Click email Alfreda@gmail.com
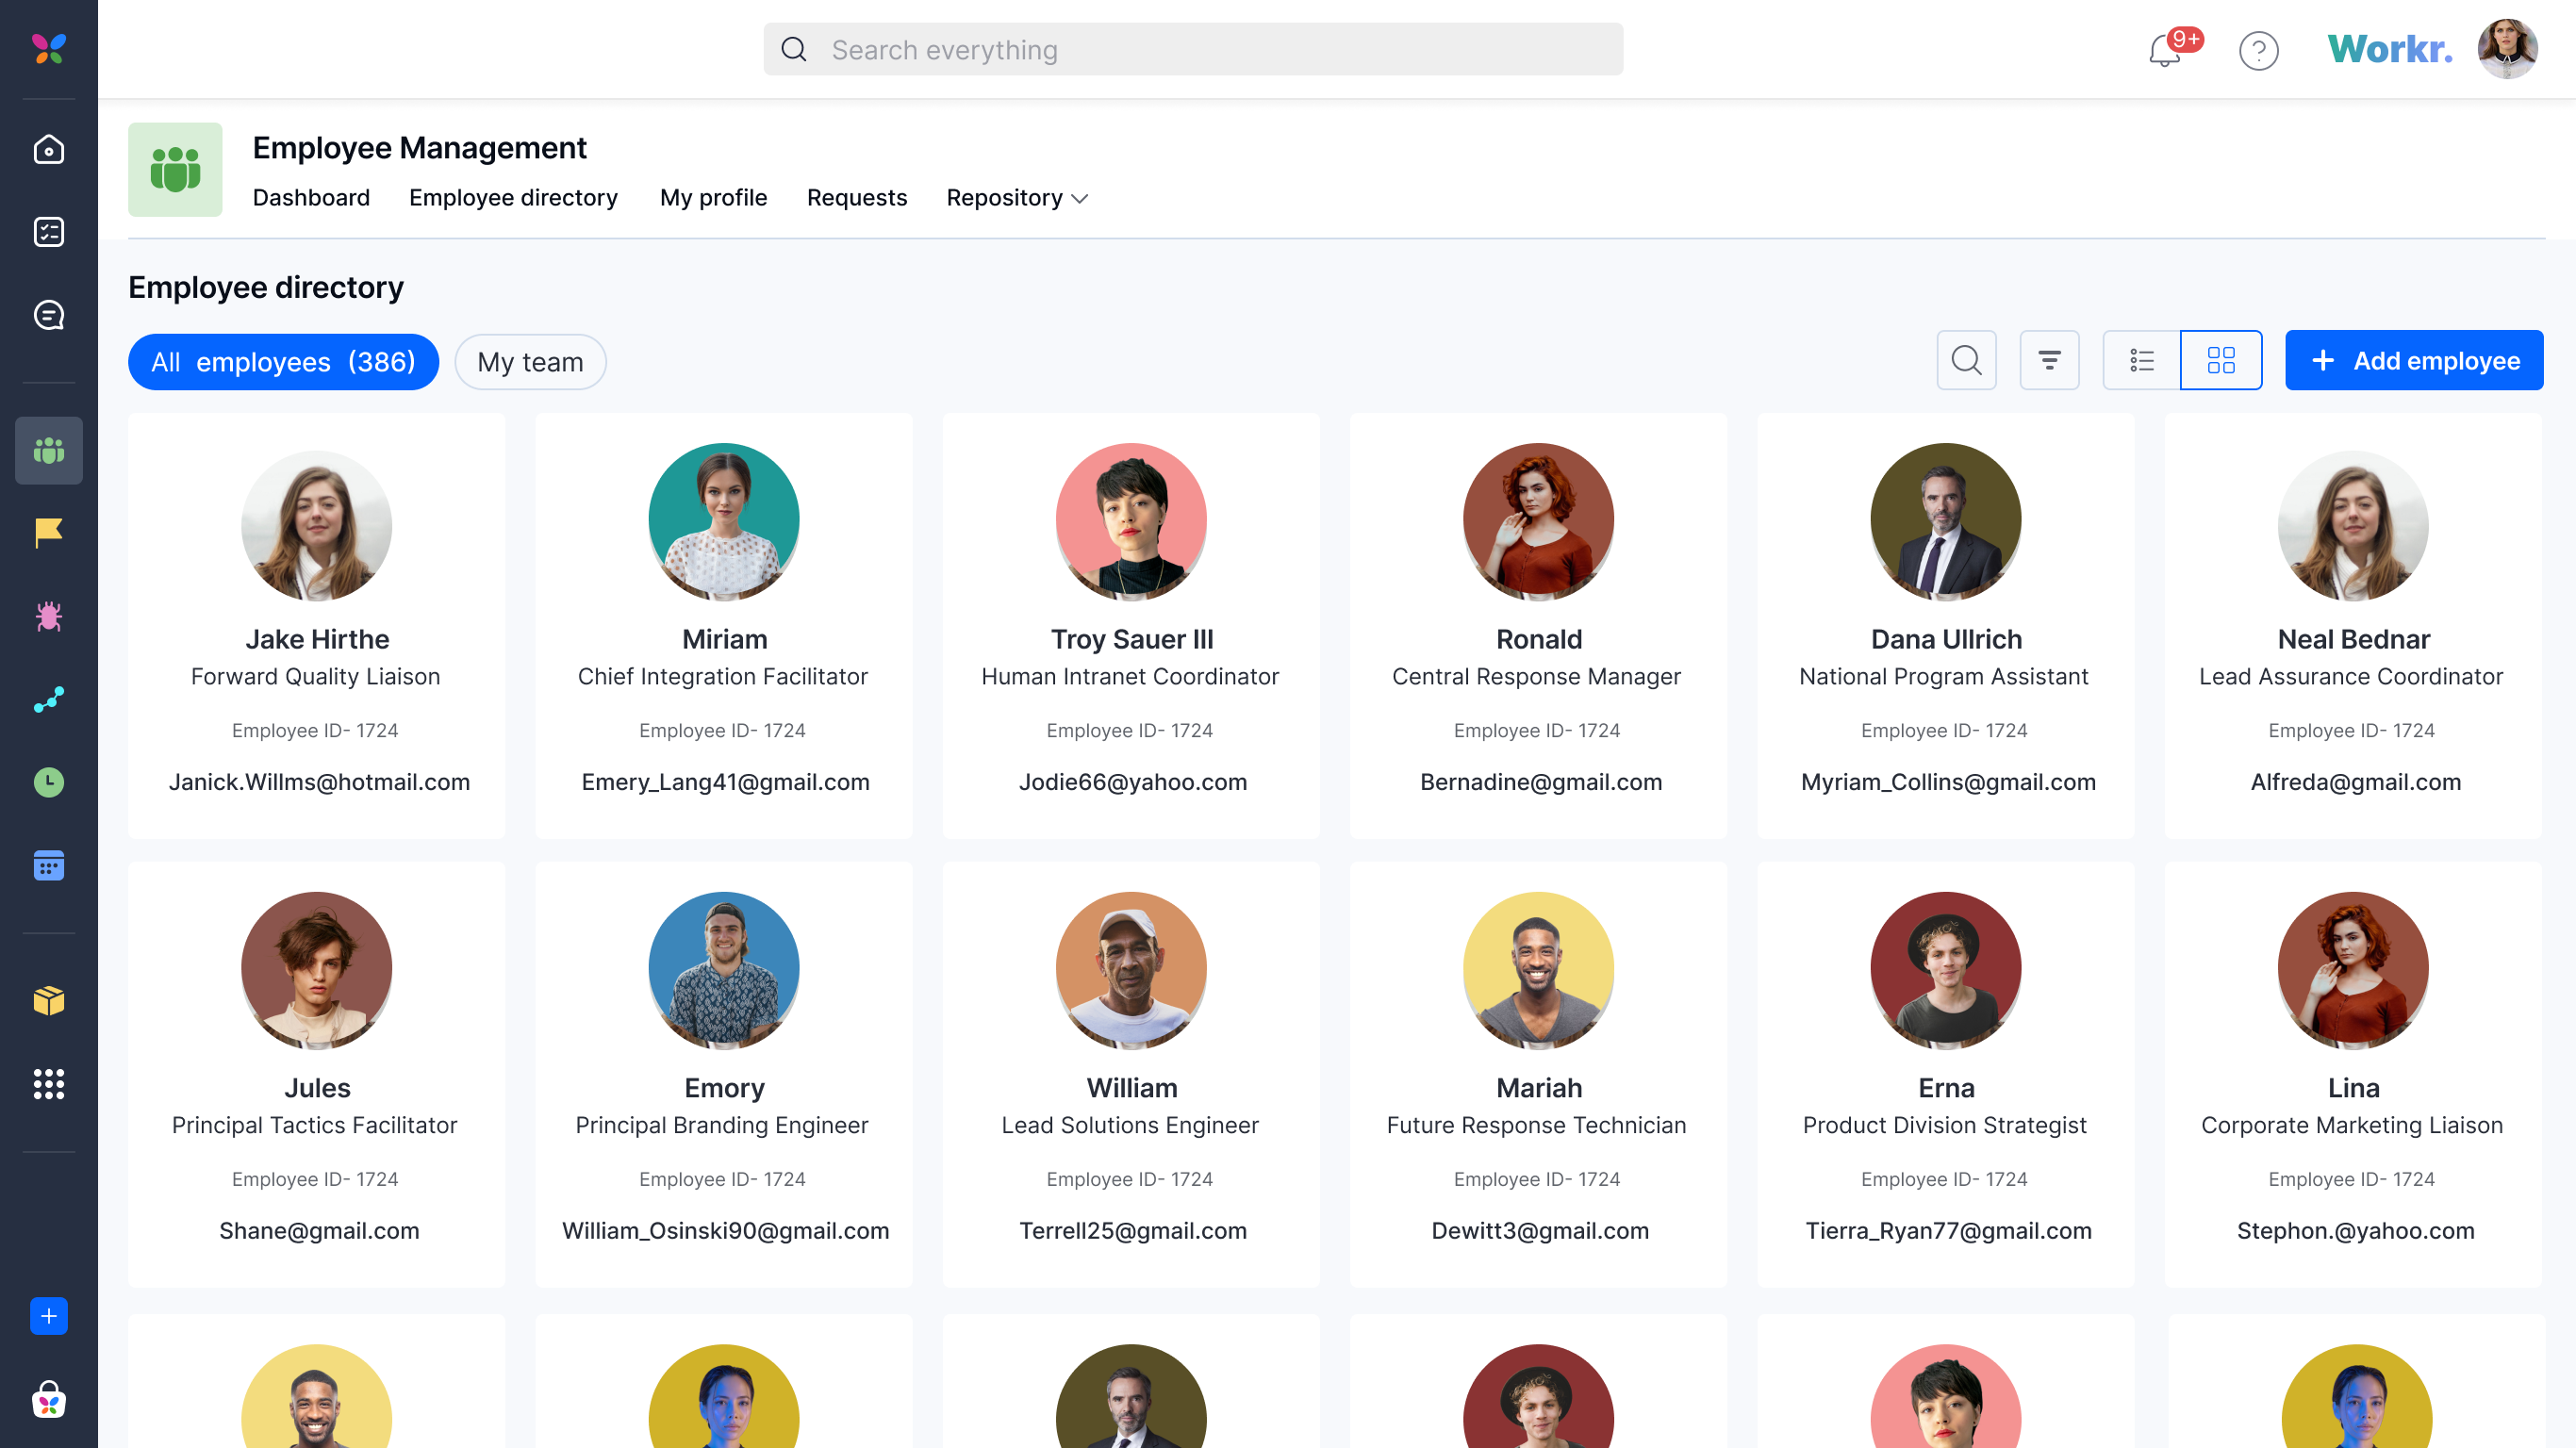 (x=2355, y=782)
